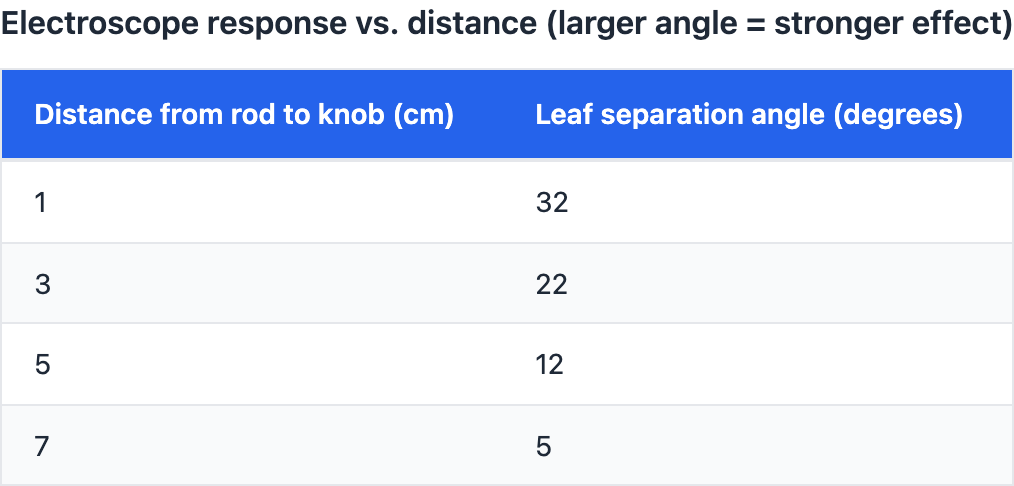Click the angle cell with value 12
The width and height of the screenshot is (1014, 486).
coord(550,364)
